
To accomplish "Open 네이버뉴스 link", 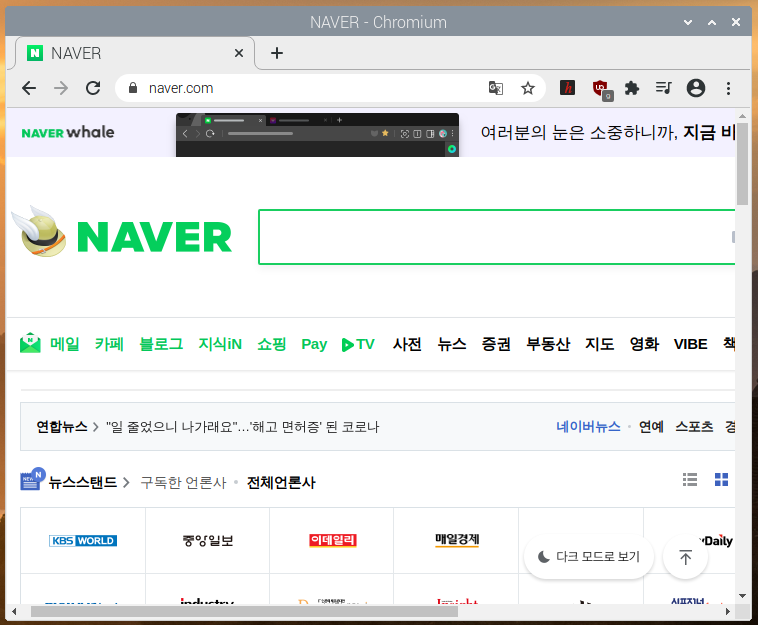I will click(x=588, y=427).
